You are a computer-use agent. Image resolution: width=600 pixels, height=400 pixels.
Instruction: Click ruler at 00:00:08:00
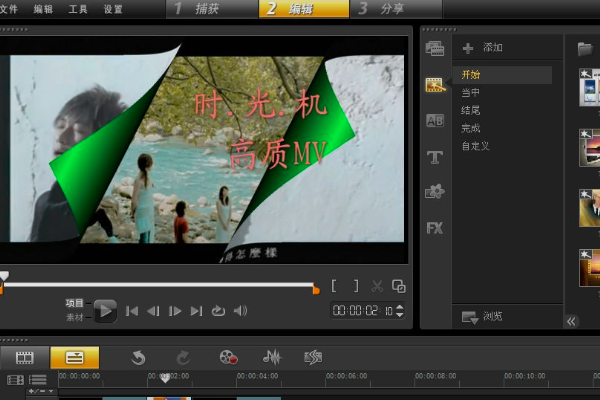(435, 376)
